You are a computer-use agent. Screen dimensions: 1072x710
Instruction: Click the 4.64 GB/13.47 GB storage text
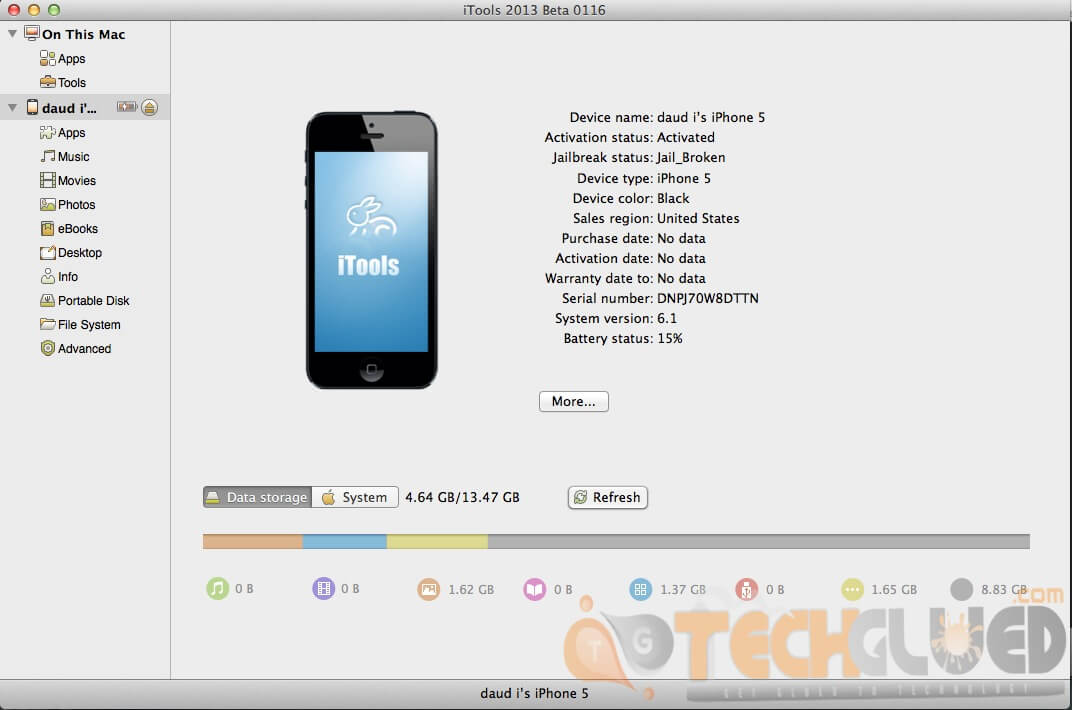click(x=462, y=497)
